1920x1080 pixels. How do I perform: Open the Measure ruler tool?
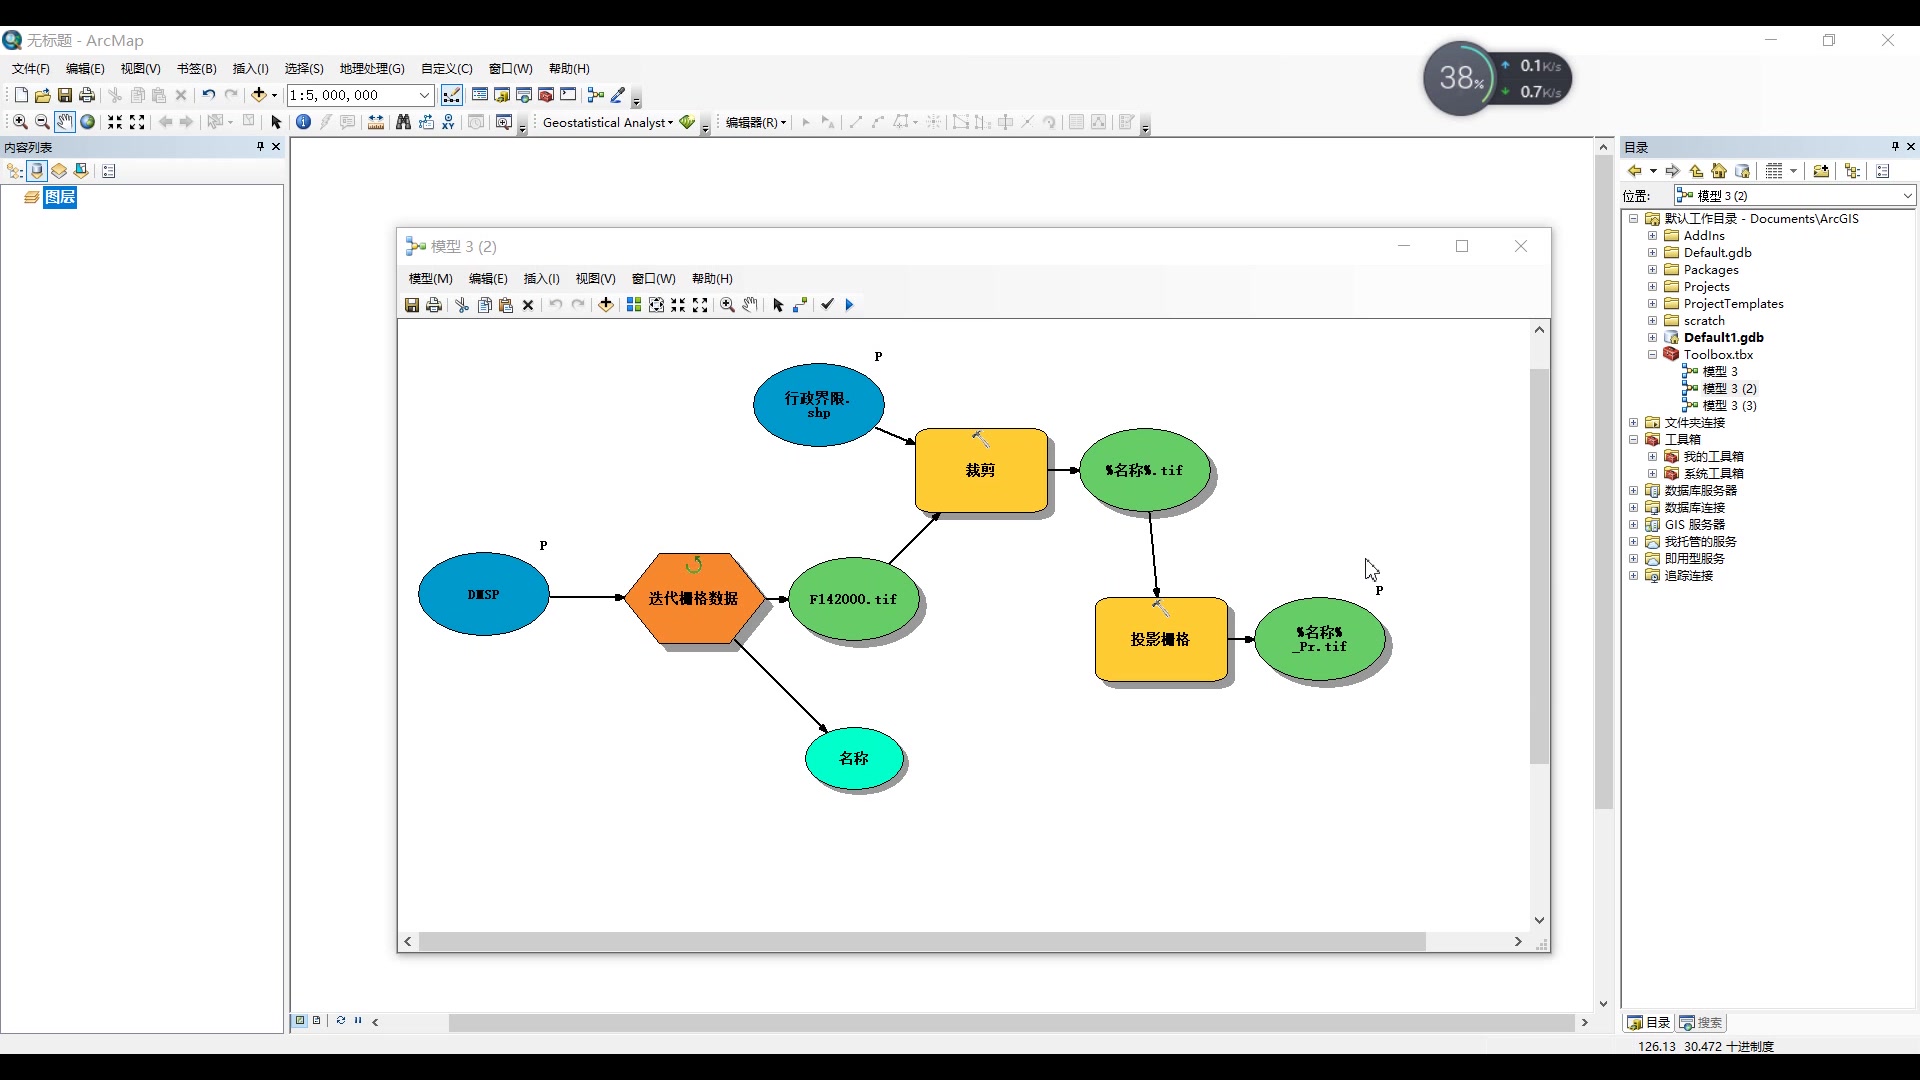[x=375, y=122]
